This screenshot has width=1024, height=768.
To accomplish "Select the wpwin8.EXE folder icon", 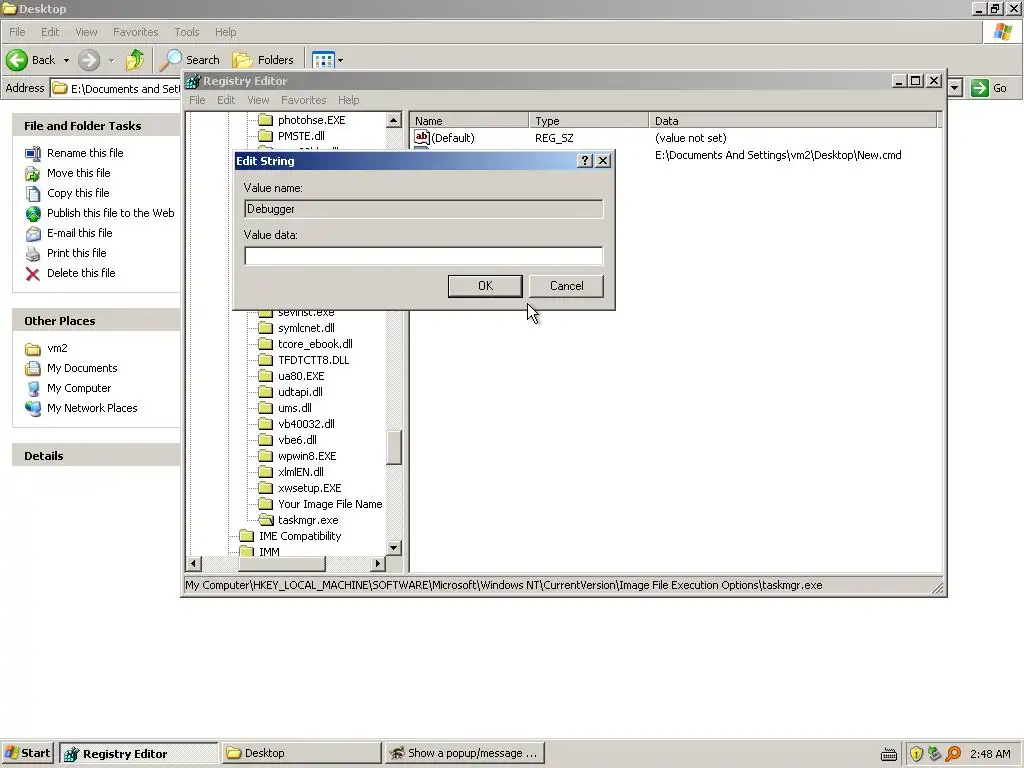I will 265,456.
